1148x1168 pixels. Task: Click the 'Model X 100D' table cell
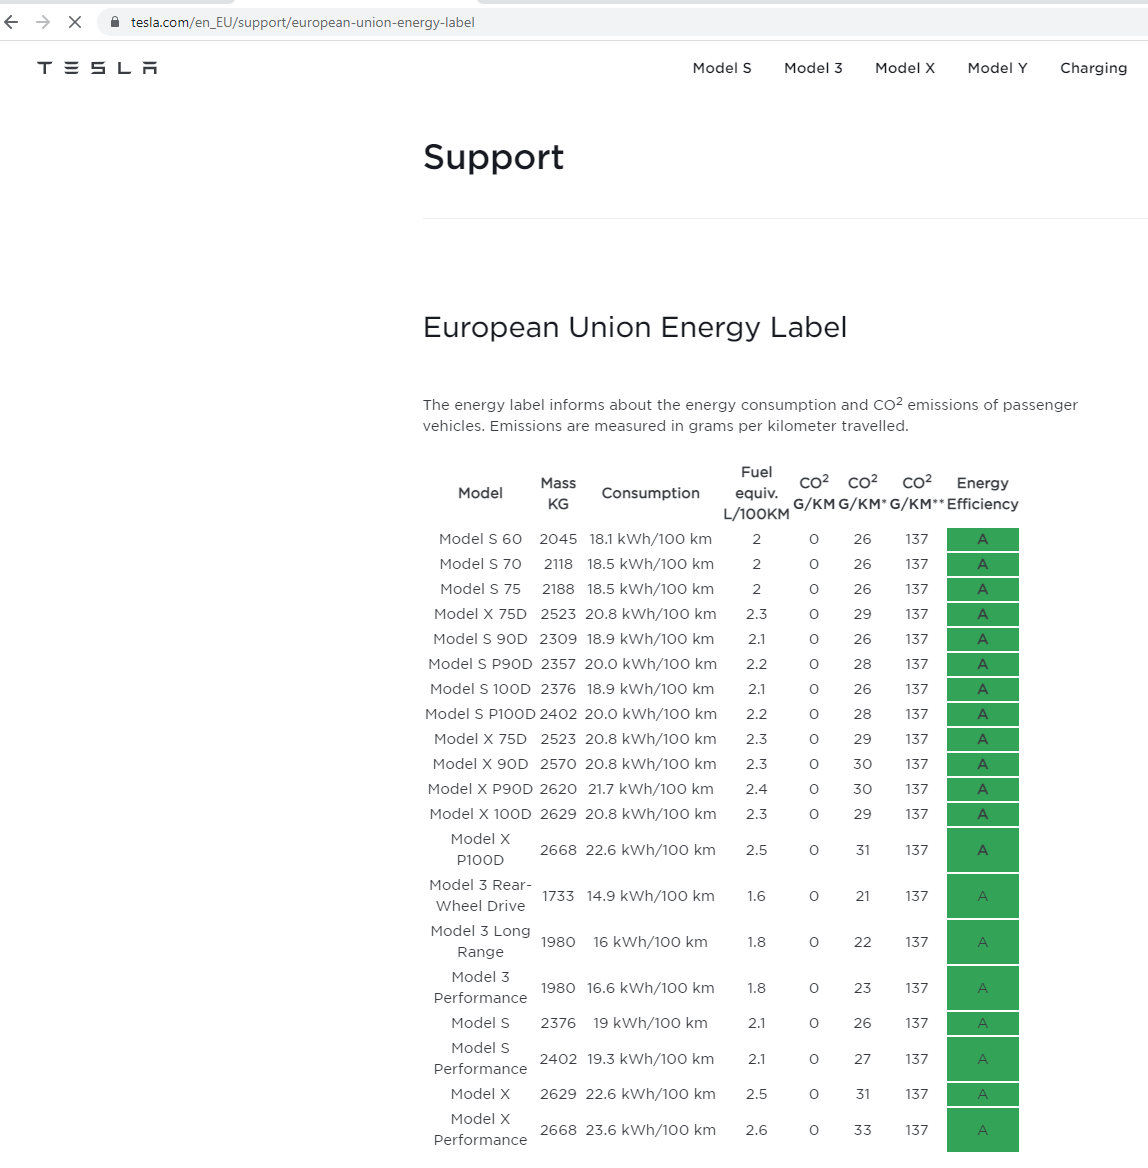tap(481, 814)
